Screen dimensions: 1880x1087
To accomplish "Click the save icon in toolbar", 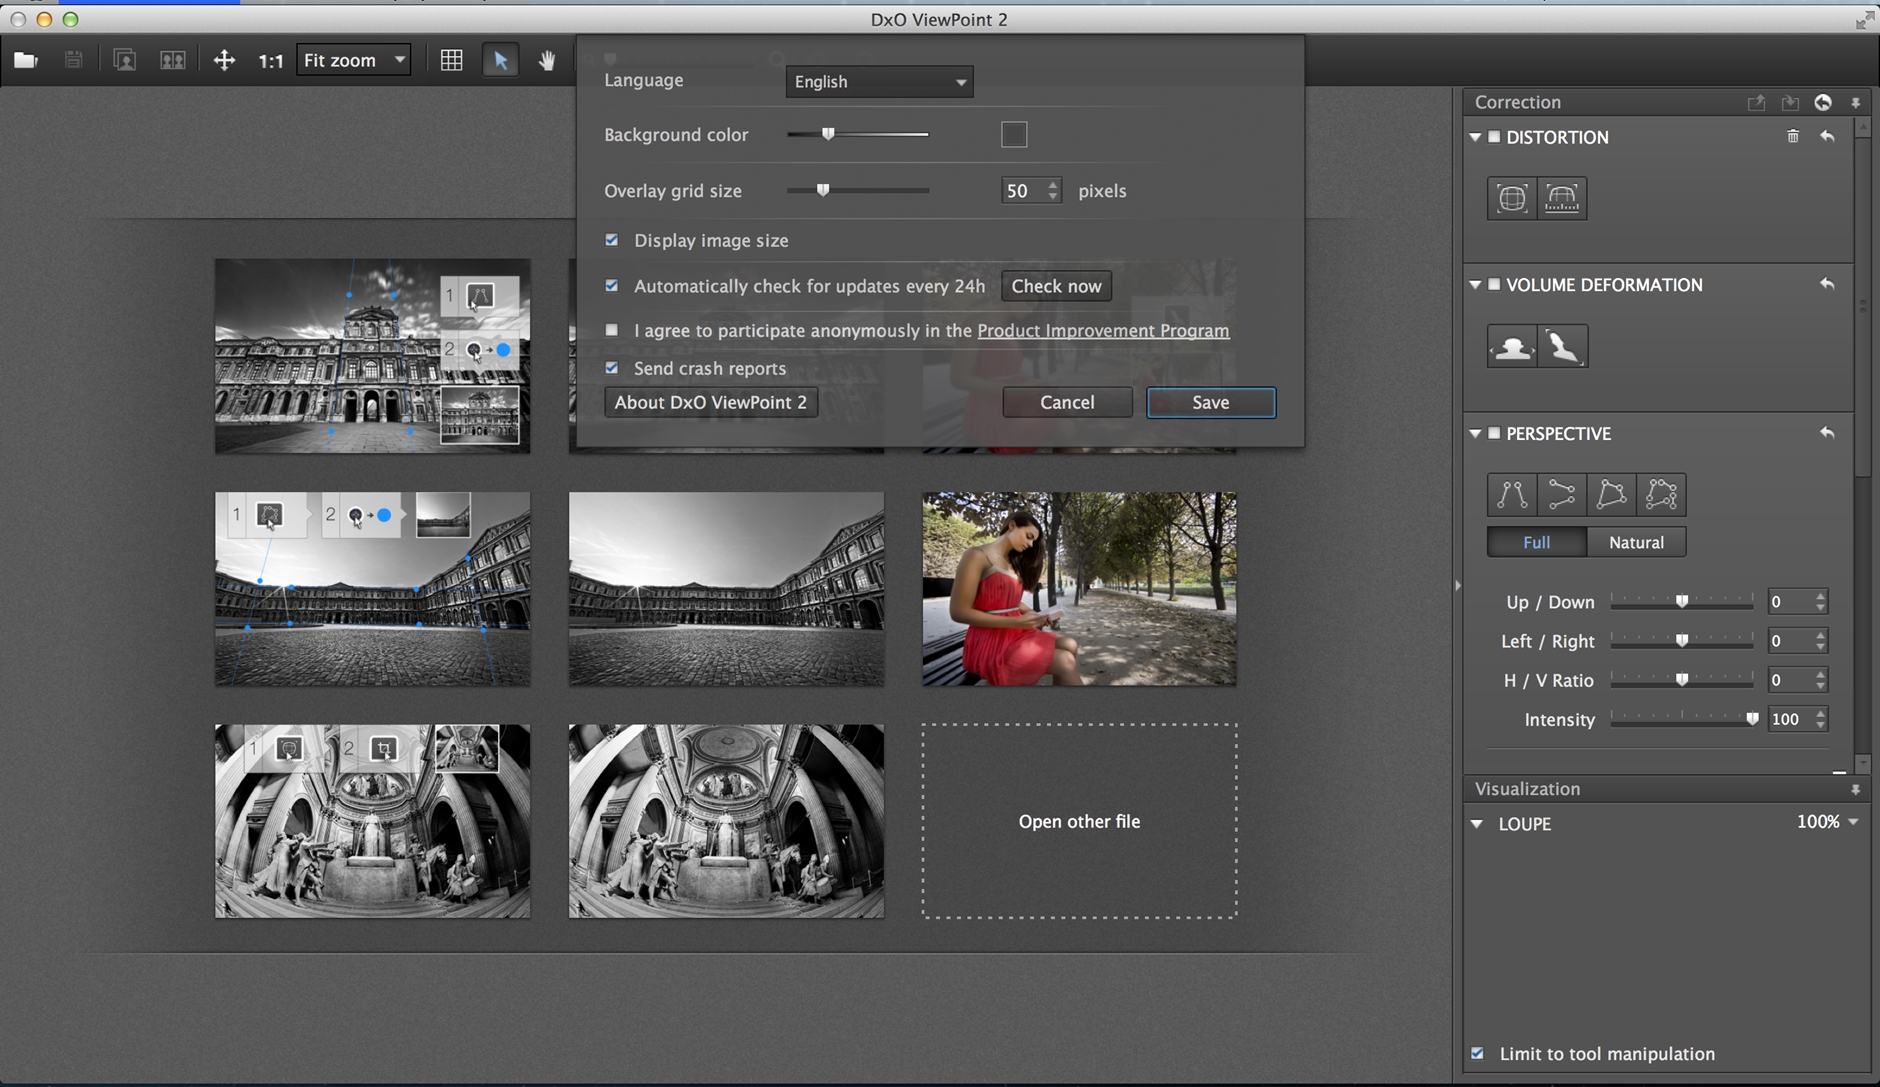I will (x=73, y=60).
